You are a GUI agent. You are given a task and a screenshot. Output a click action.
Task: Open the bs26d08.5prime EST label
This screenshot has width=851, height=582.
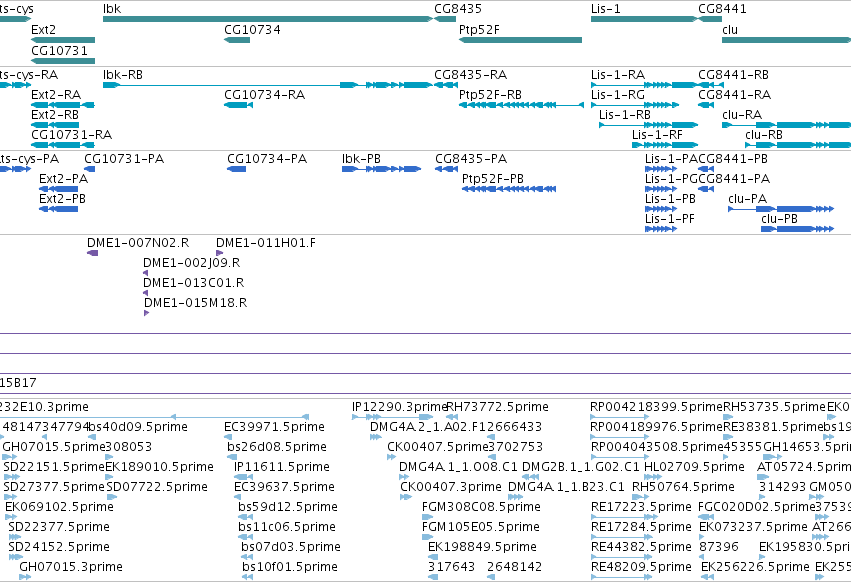277,447
